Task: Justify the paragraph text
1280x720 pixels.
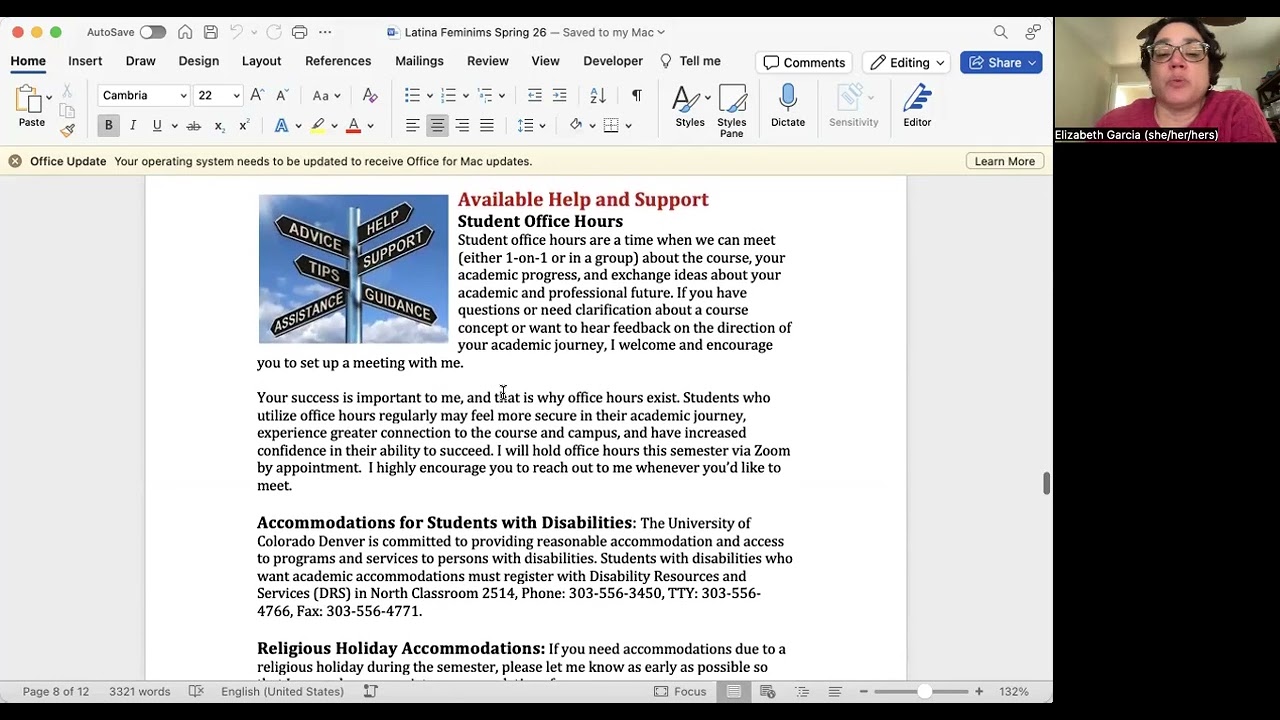Action: click(x=486, y=125)
